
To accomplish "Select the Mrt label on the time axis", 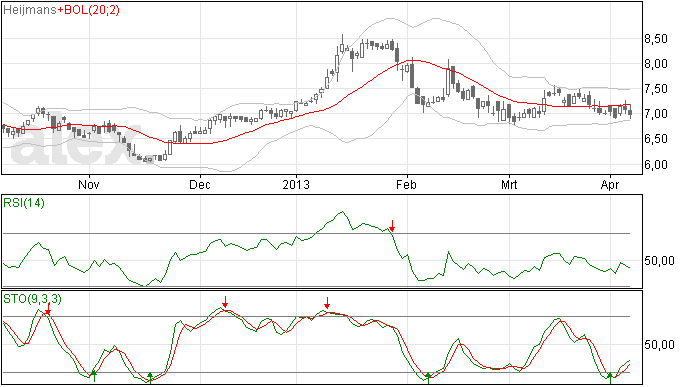I will [509, 184].
